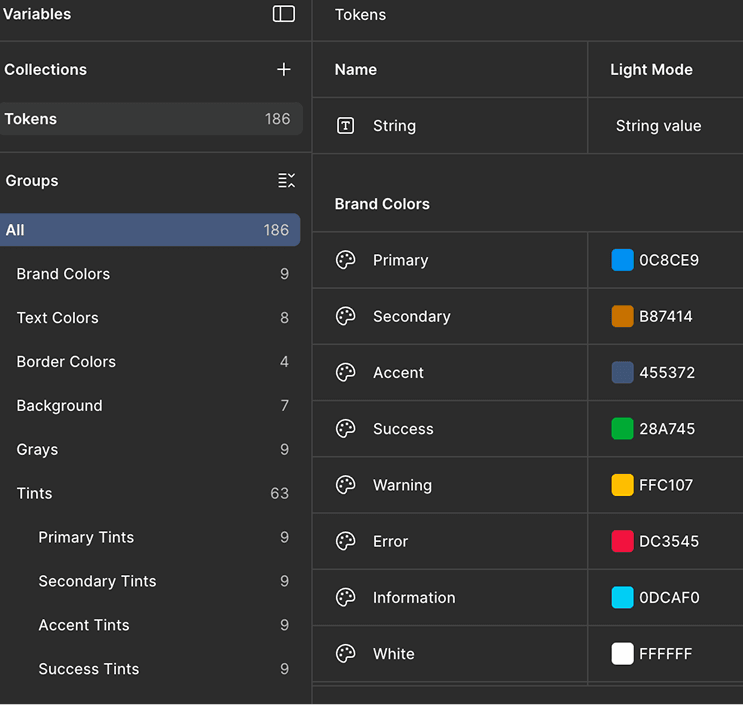The width and height of the screenshot is (743, 705).
Task: Collapse all groups using the list icon
Action: click(x=286, y=181)
